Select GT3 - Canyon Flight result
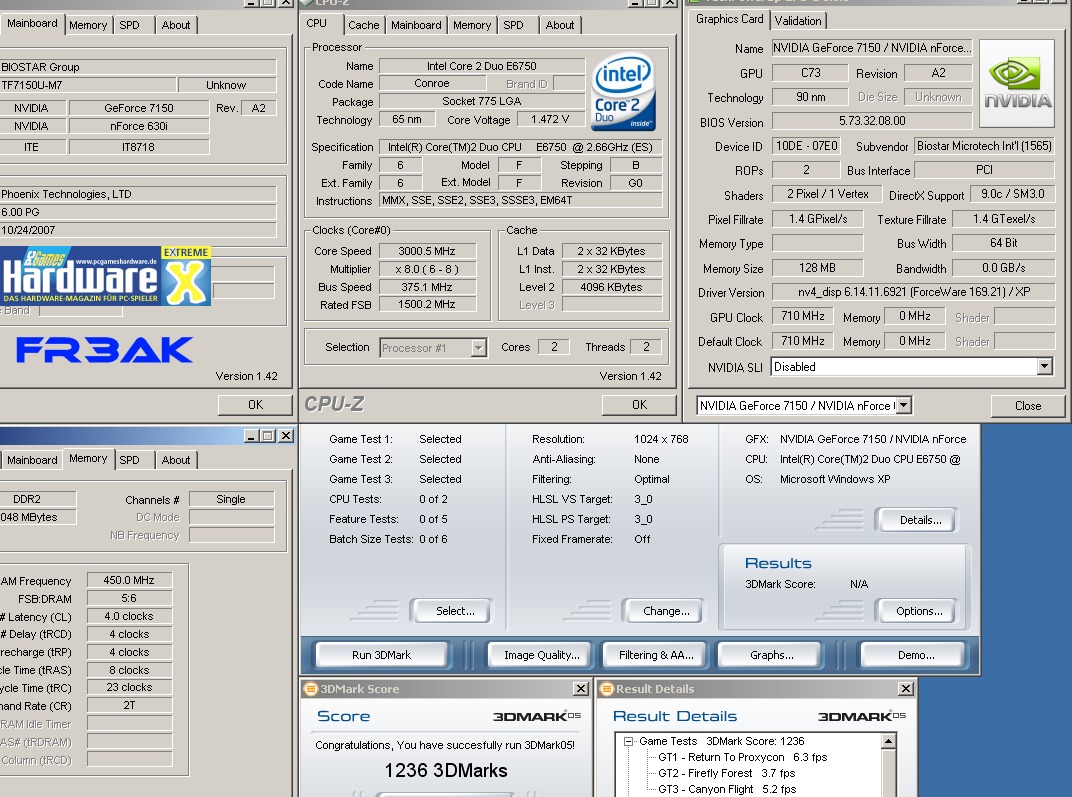This screenshot has height=797, width=1072. [727, 789]
